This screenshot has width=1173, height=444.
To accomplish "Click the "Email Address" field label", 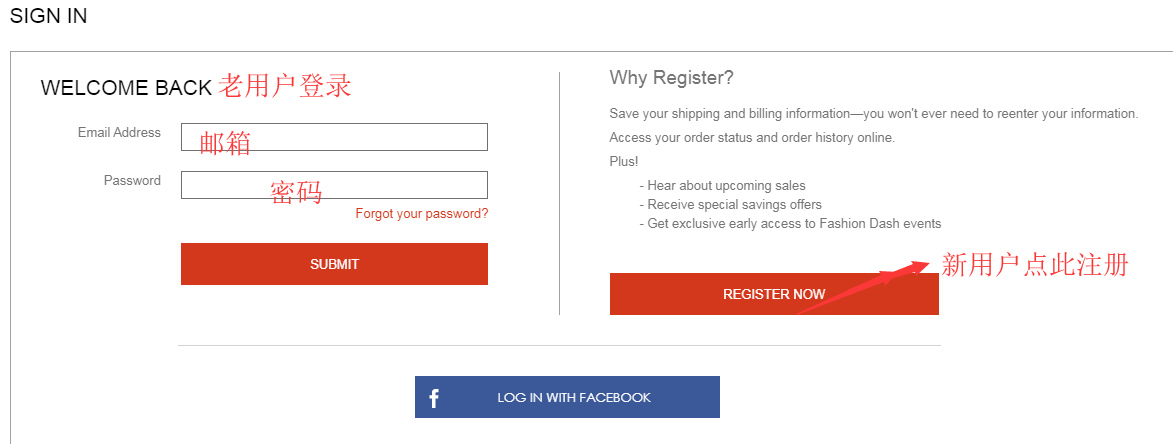I will point(119,133).
